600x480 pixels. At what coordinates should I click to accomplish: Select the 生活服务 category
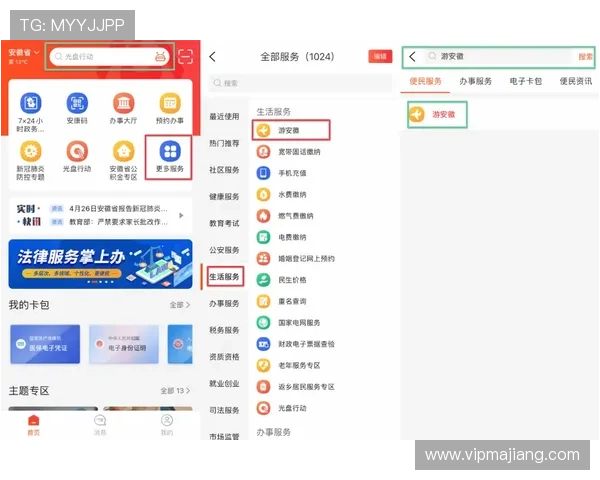(224, 277)
